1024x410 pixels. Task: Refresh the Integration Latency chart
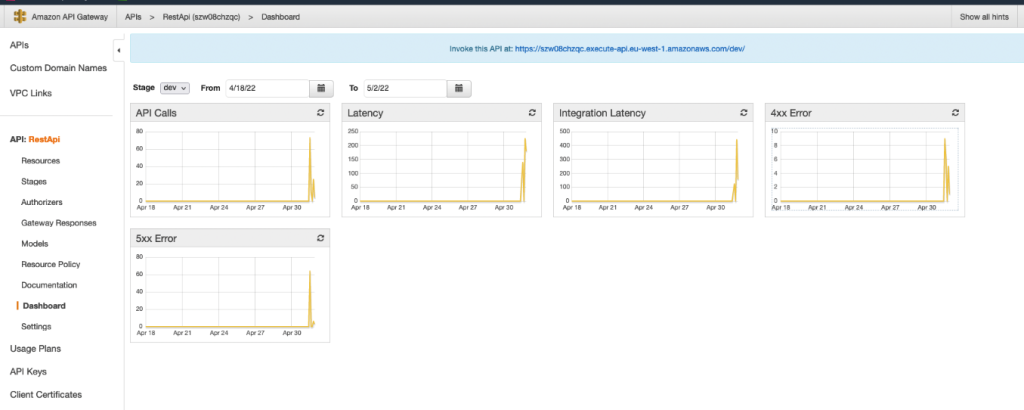coord(743,113)
